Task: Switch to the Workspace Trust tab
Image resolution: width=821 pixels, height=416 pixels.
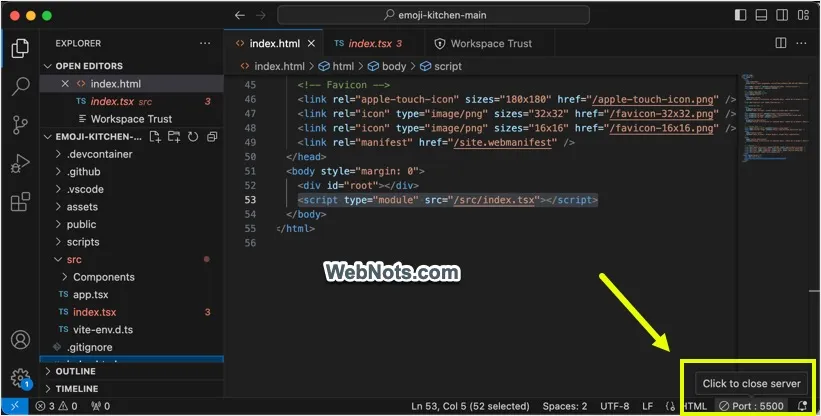Action: pos(490,44)
